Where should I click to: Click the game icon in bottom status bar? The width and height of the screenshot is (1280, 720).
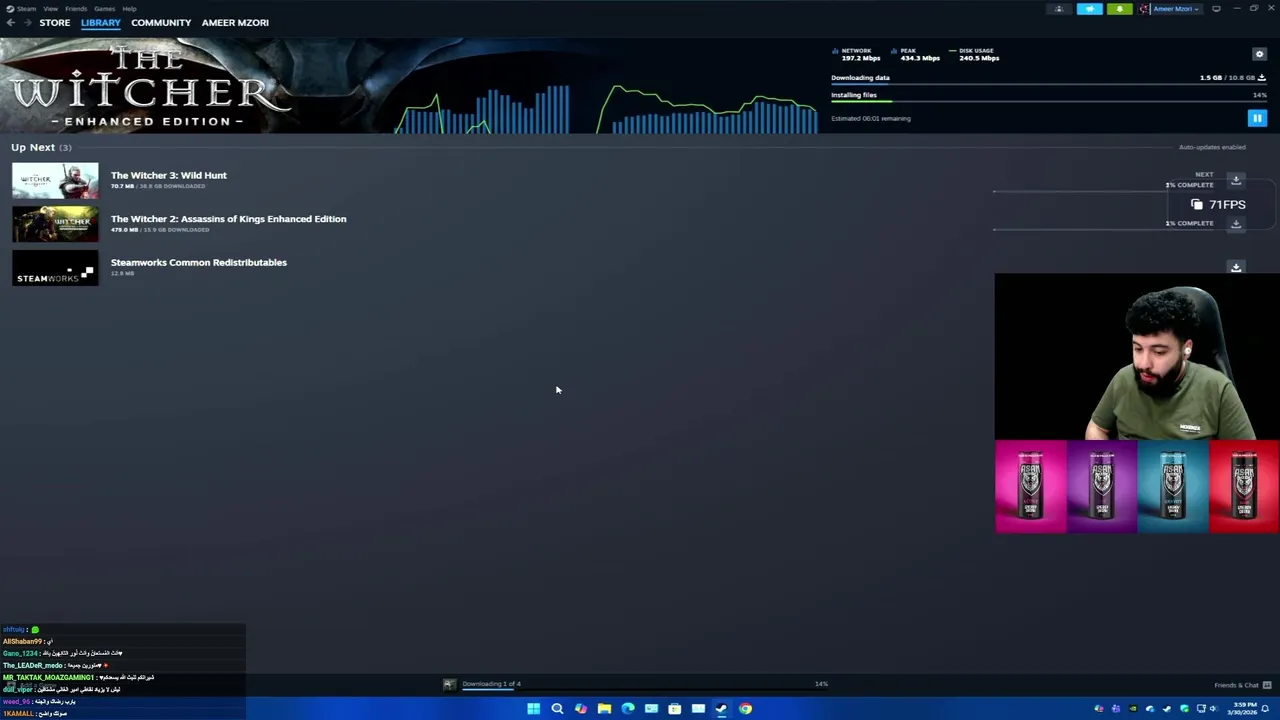click(450, 684)
